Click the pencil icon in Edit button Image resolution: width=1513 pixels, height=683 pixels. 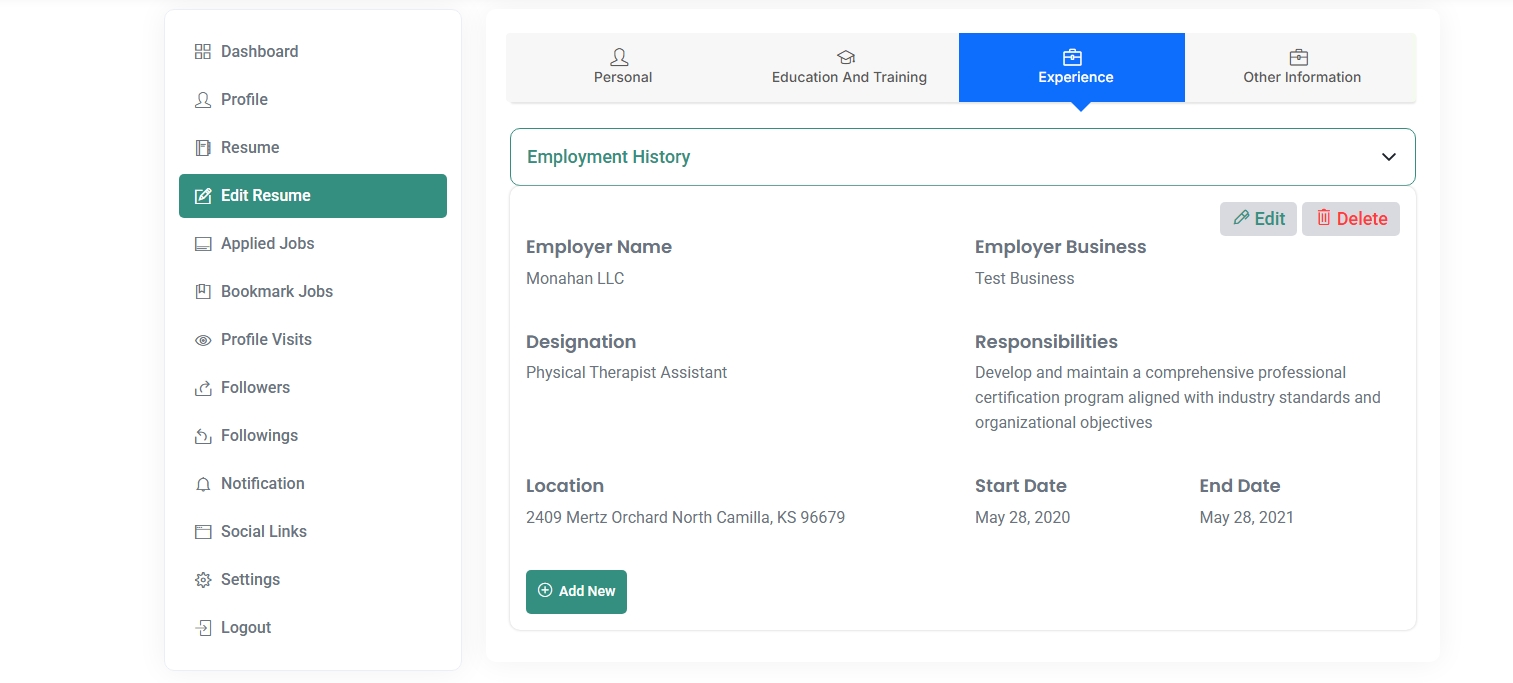1241,217
